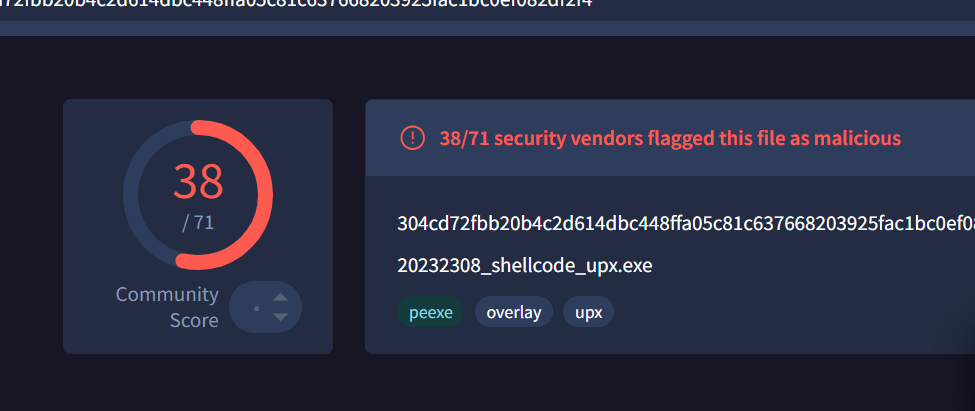Click the dot inside the community score pill

[256, 308]
